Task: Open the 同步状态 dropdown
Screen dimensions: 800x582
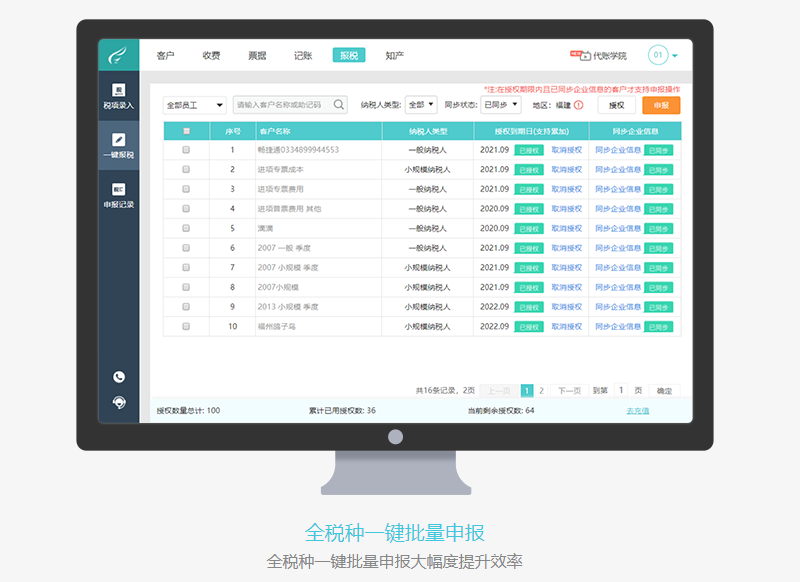Action: (x=500, y=104)
